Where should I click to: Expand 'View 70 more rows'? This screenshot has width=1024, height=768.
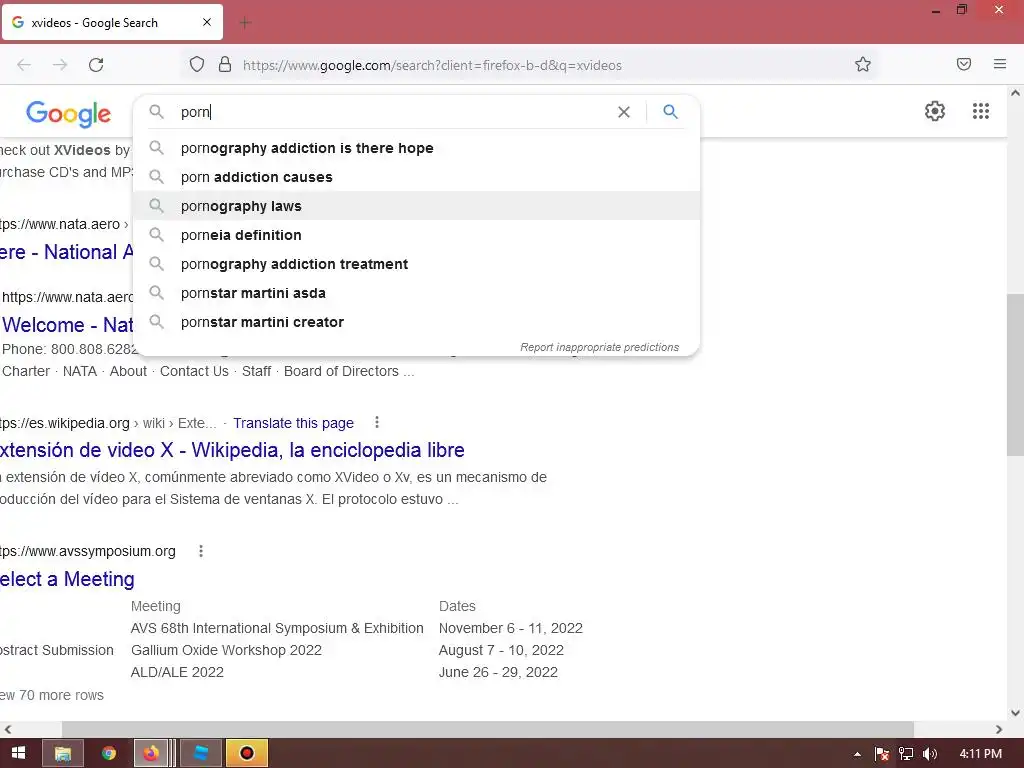52,695
